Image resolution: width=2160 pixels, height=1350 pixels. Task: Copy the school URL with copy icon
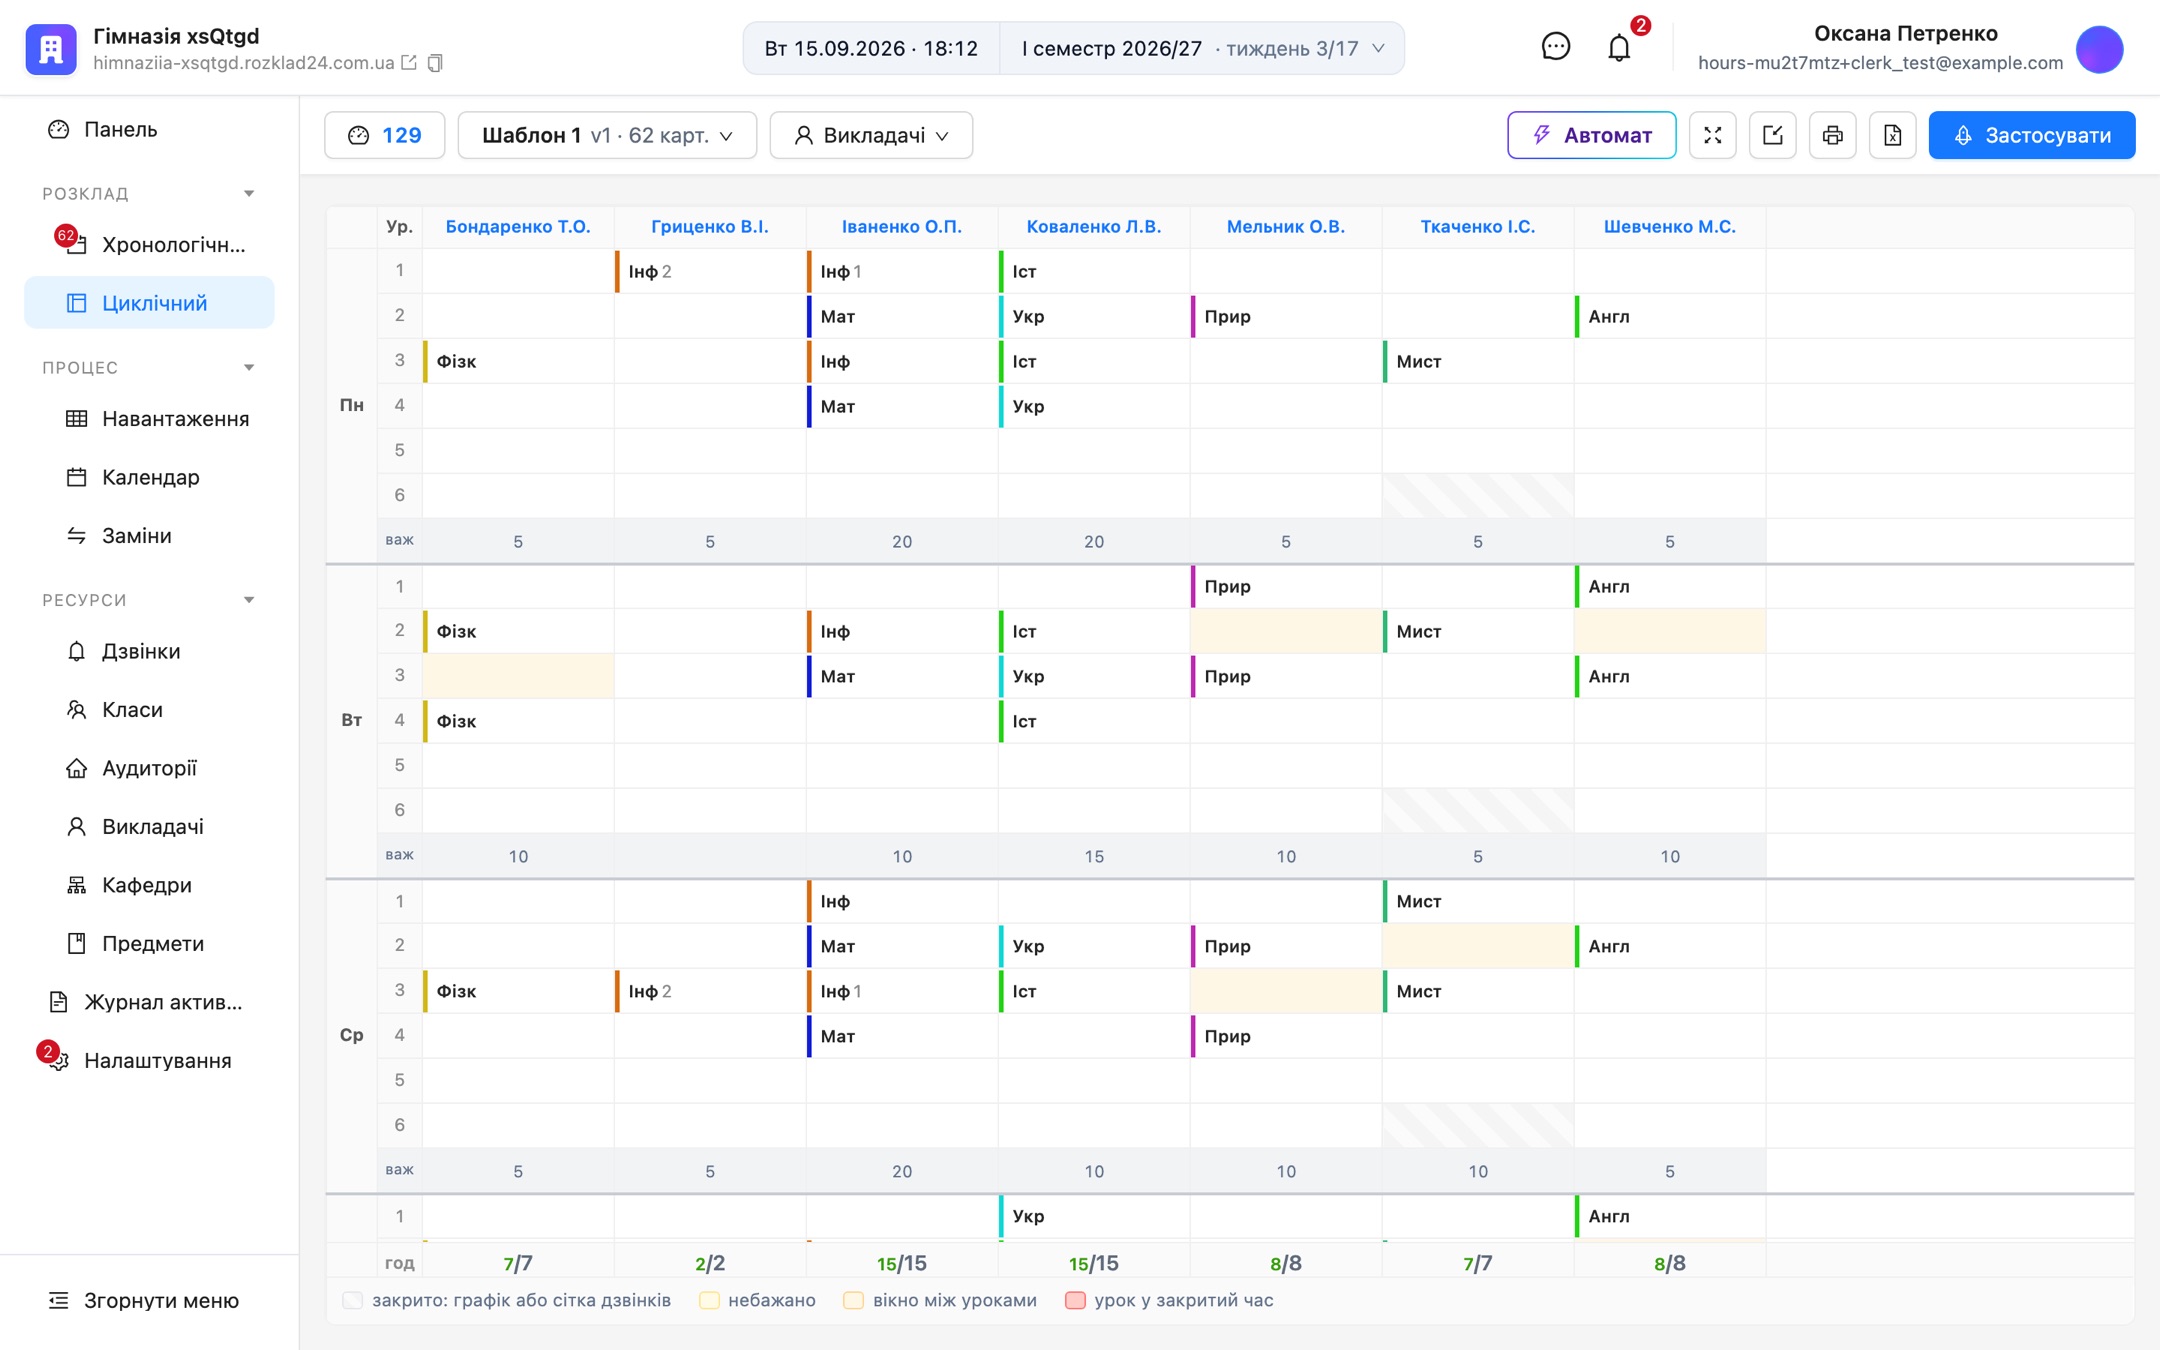(x=435, y=63)
